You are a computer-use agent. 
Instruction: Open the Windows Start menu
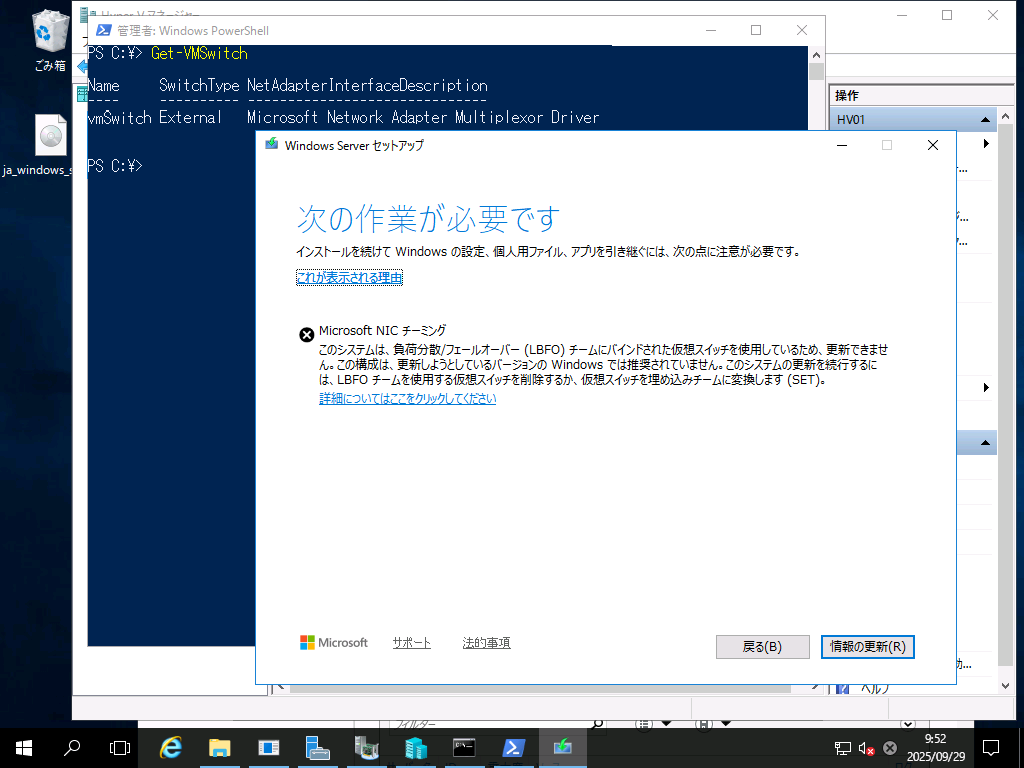point(21,747)
